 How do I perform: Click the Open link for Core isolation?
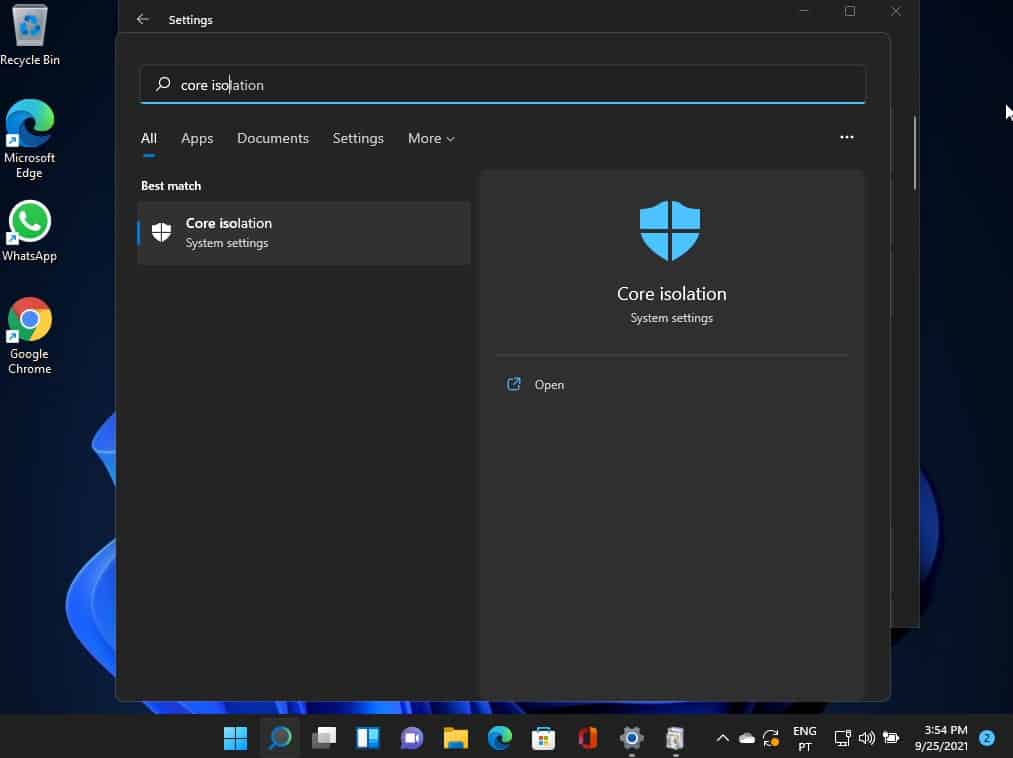tap(549, 385)
